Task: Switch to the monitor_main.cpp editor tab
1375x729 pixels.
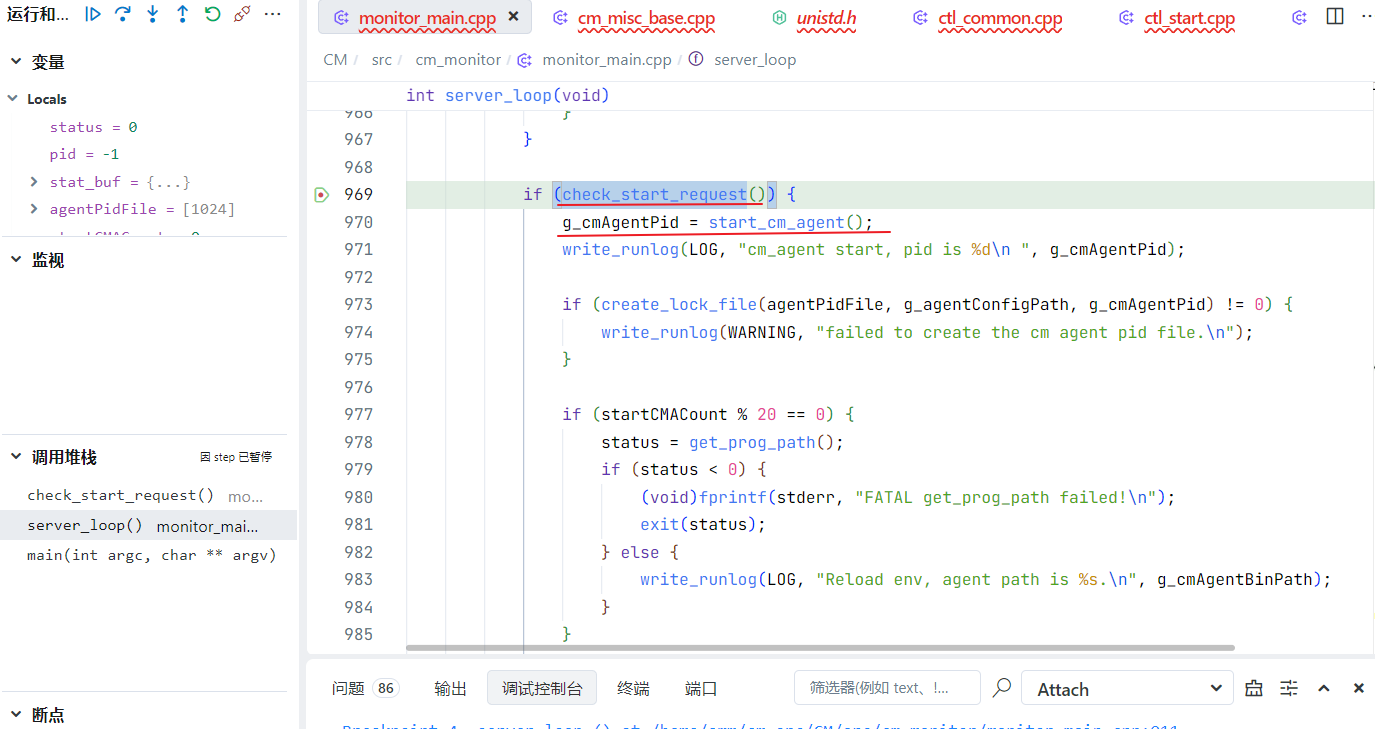Action: (x=427, y=18)
